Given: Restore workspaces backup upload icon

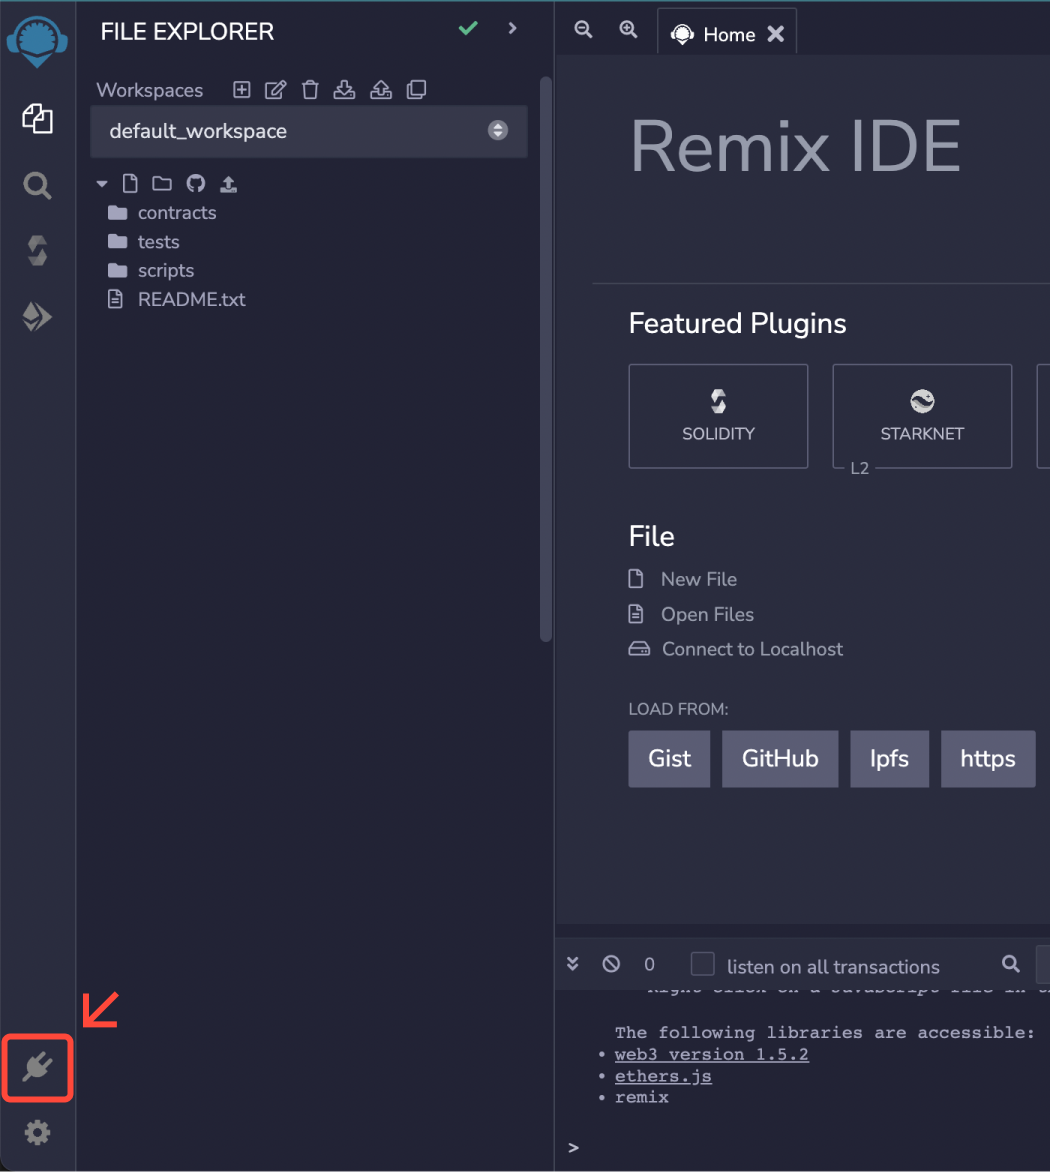Looking at the screenshot, I should [381, 90].
